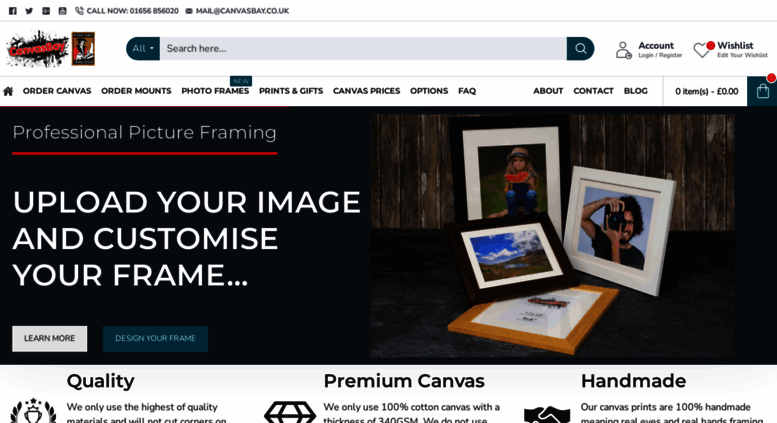Click the magnifier search button

580,49
